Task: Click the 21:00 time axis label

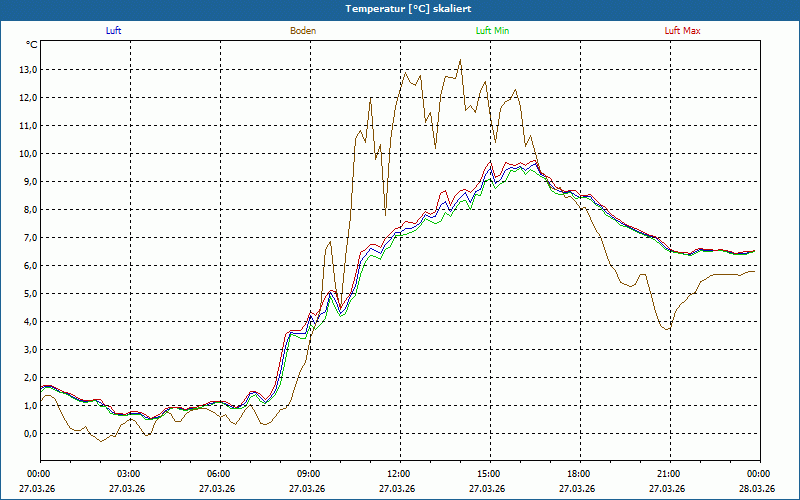Action: click(668, 474)
